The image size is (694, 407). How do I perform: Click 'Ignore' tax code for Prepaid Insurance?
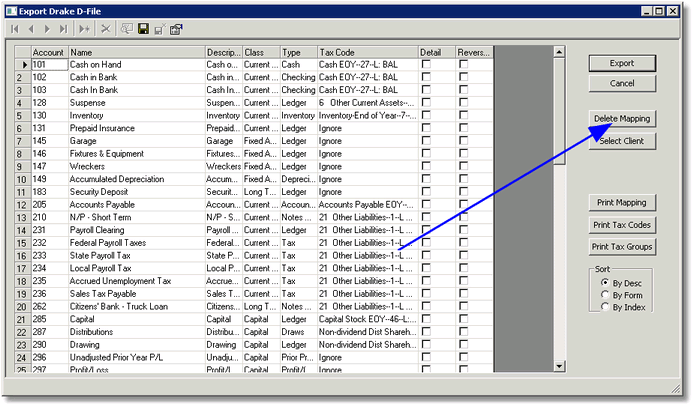coord(368,128)
